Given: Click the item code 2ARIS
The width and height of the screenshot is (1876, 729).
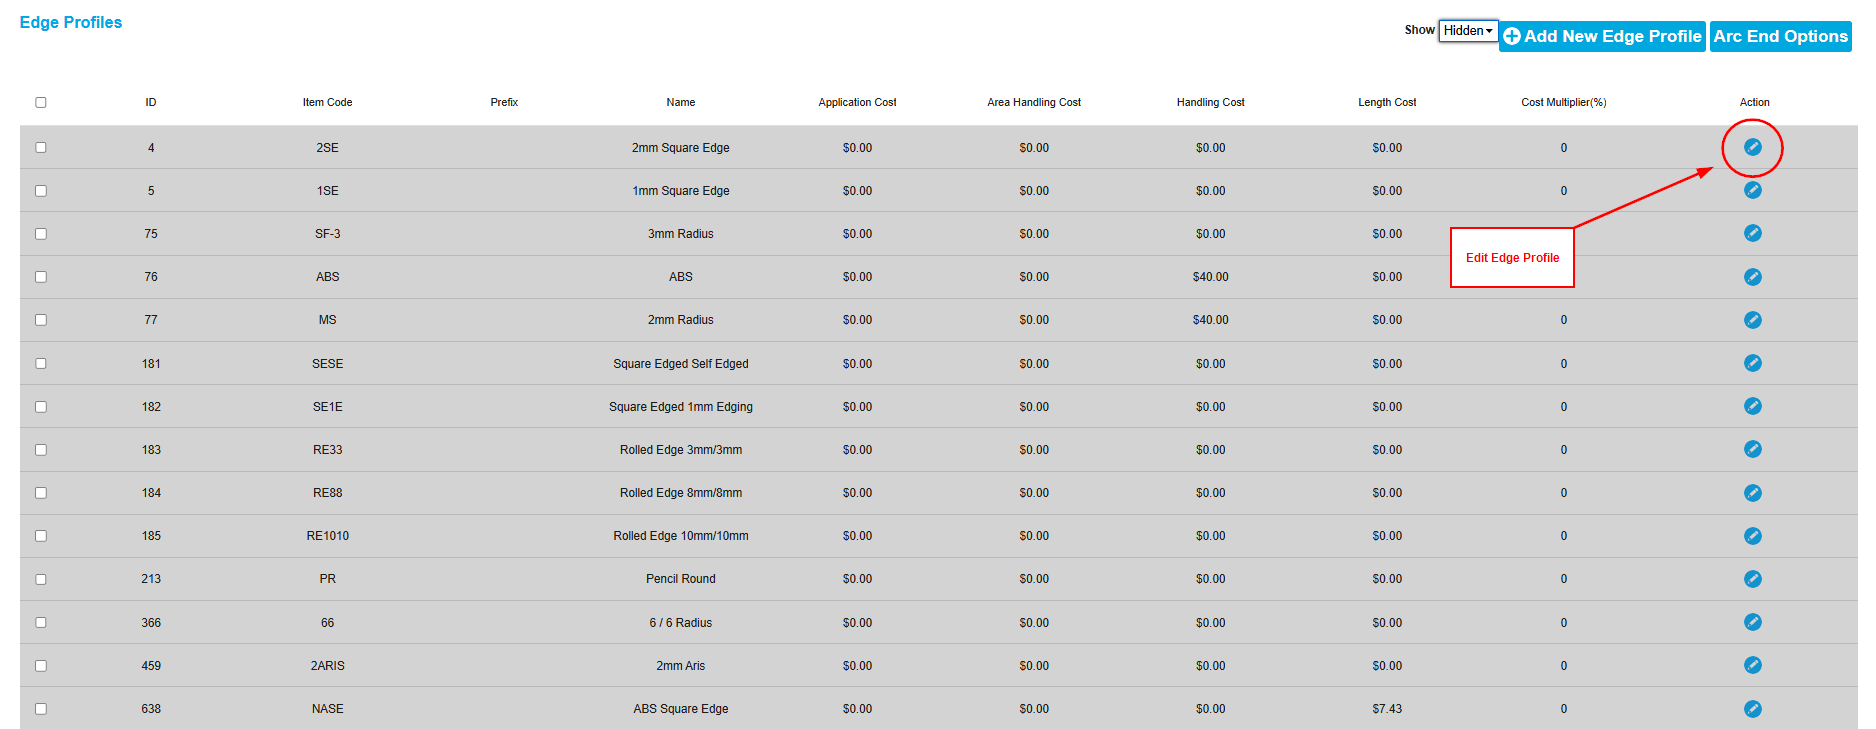Looking at the screenshot, I should coord(327,666).
